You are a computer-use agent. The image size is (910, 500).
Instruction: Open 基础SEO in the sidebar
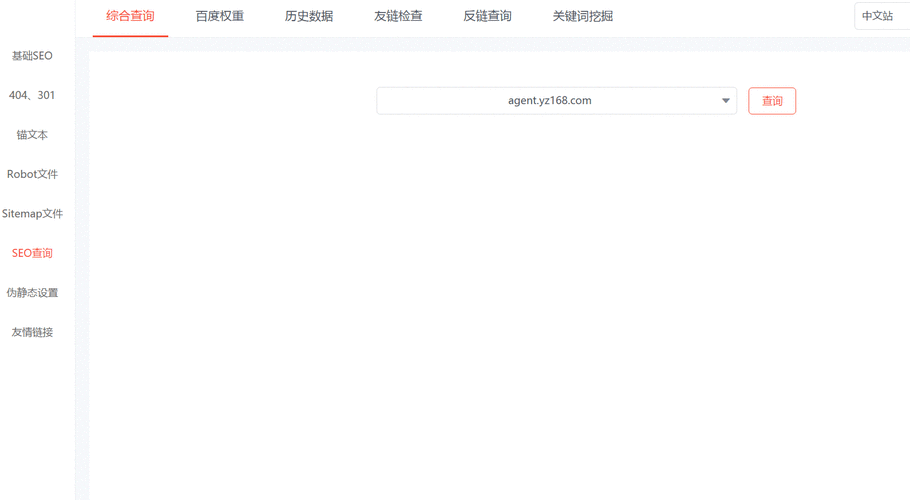point(32,56)
